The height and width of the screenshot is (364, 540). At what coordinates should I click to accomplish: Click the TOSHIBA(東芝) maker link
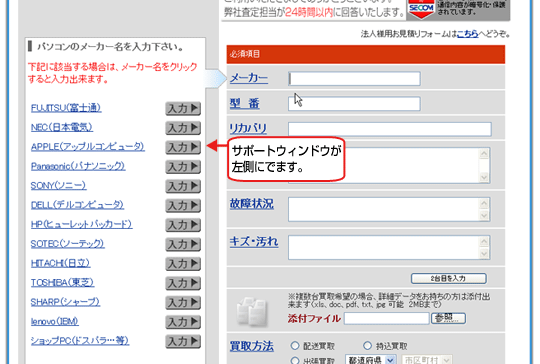[x=62, y=283]
